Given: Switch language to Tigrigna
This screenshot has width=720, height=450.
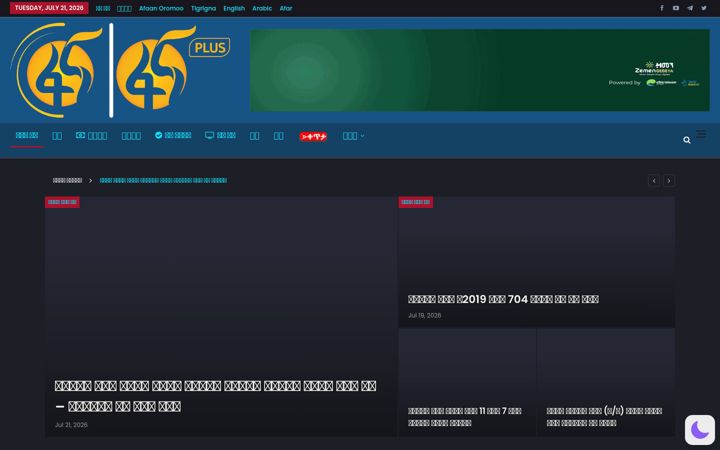Looking at the screenshot, I should pos(203,8).
